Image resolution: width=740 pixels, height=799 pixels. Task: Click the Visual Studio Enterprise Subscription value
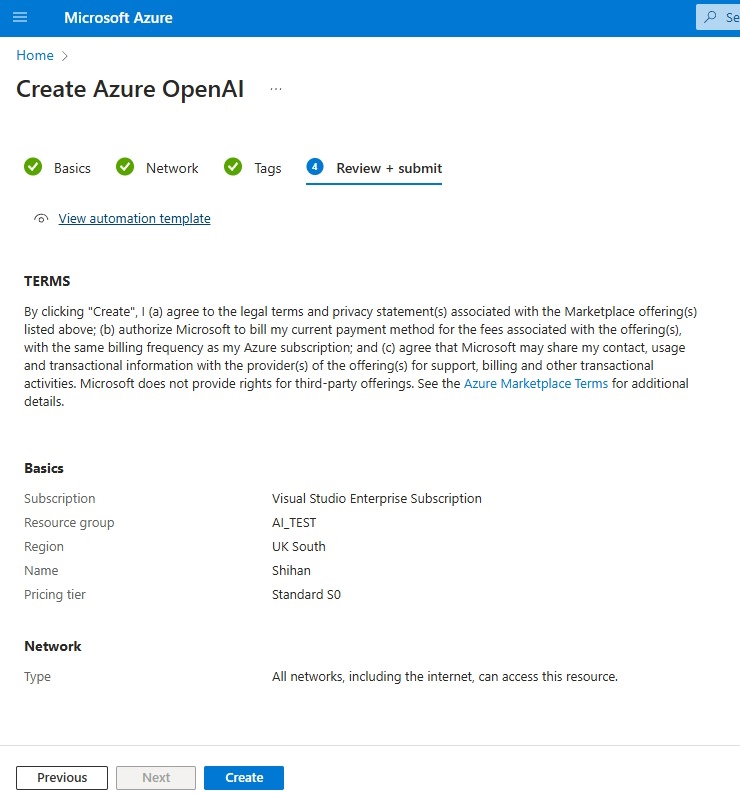[377, 498]
